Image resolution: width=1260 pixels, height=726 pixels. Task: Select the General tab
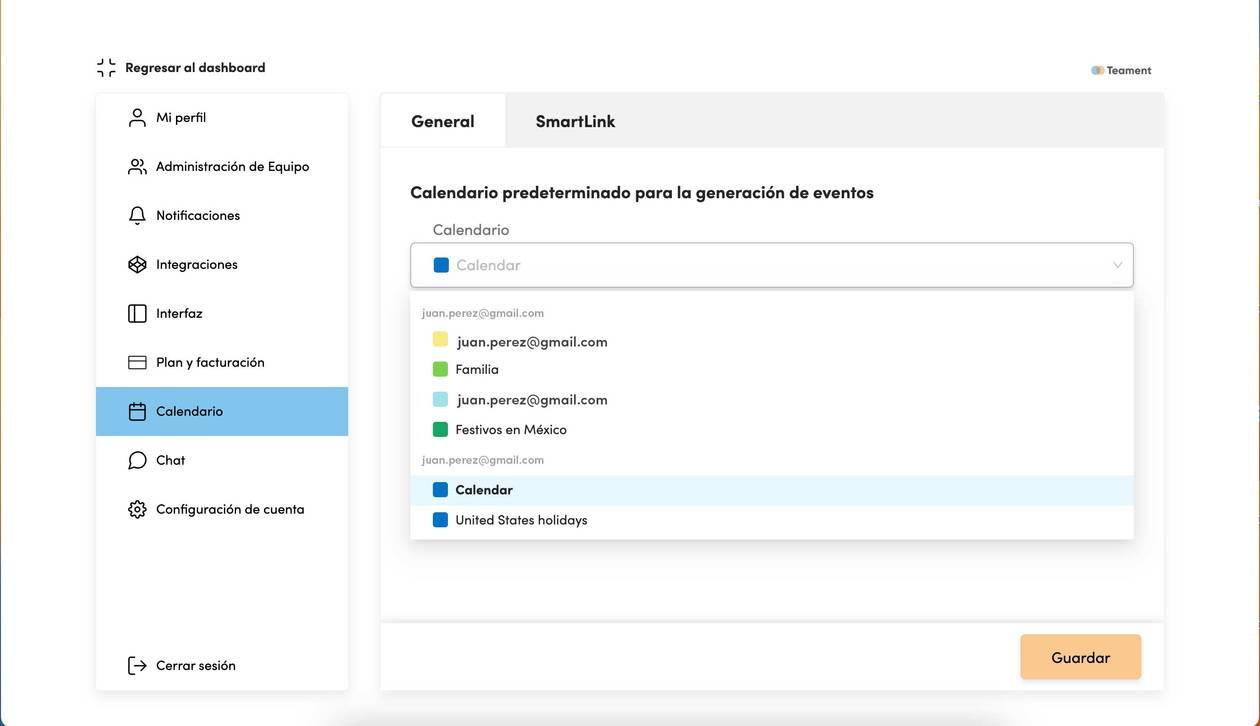[x=443, y=121]
